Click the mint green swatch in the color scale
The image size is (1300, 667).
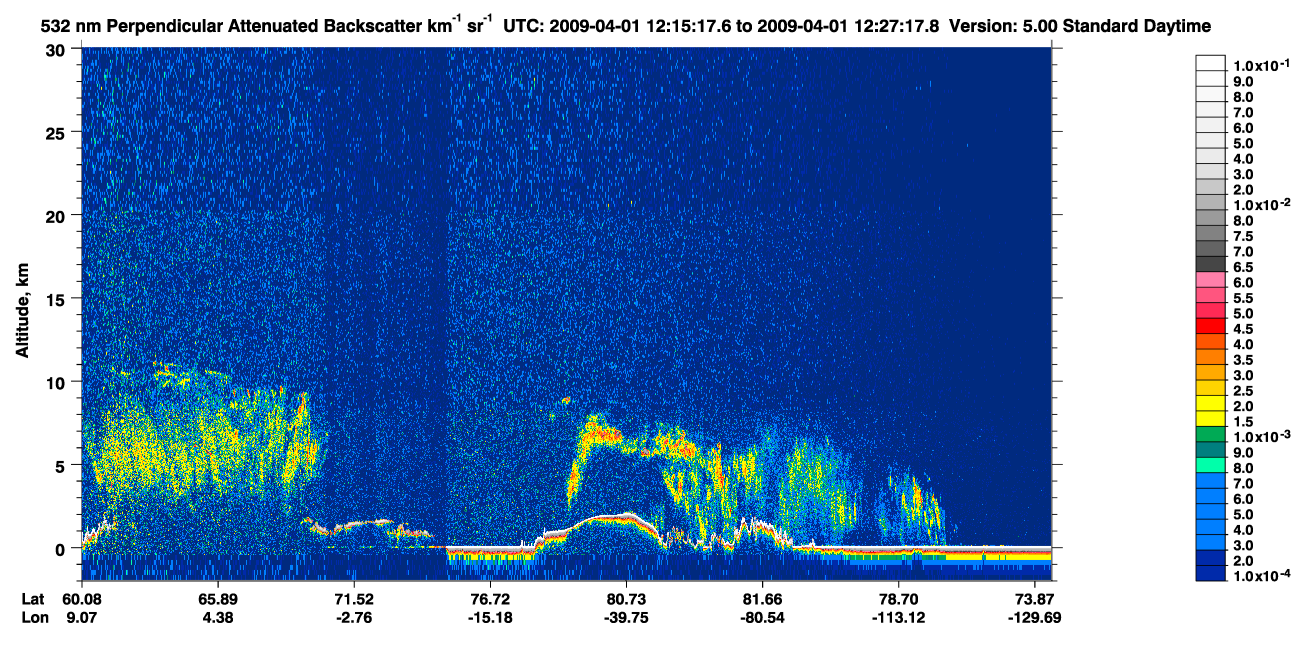coord(1210,465)
